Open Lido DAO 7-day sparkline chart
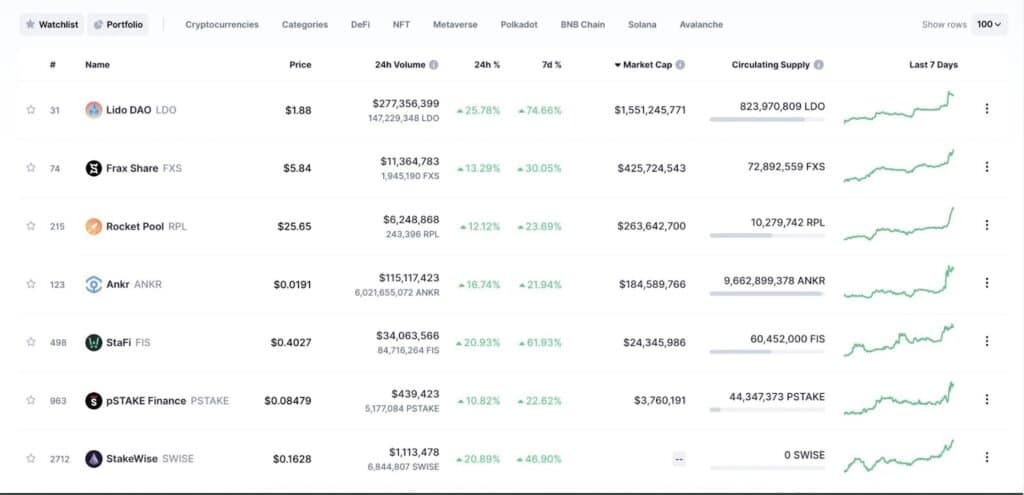The image size is (1024, 495). tap(899, 108)
